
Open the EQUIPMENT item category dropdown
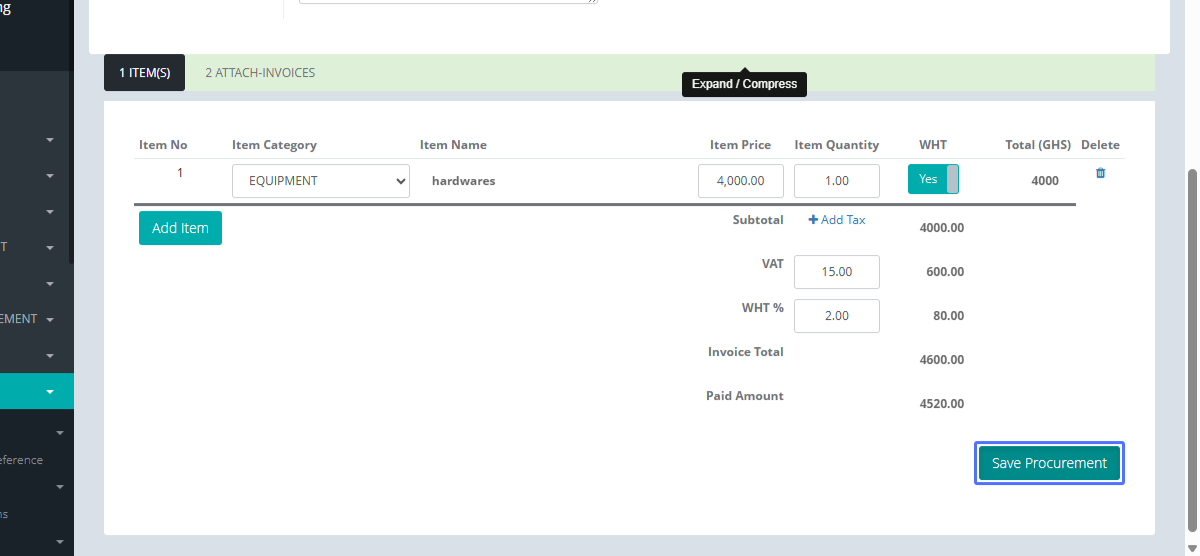pyautogui.click(x=320, y=181)
